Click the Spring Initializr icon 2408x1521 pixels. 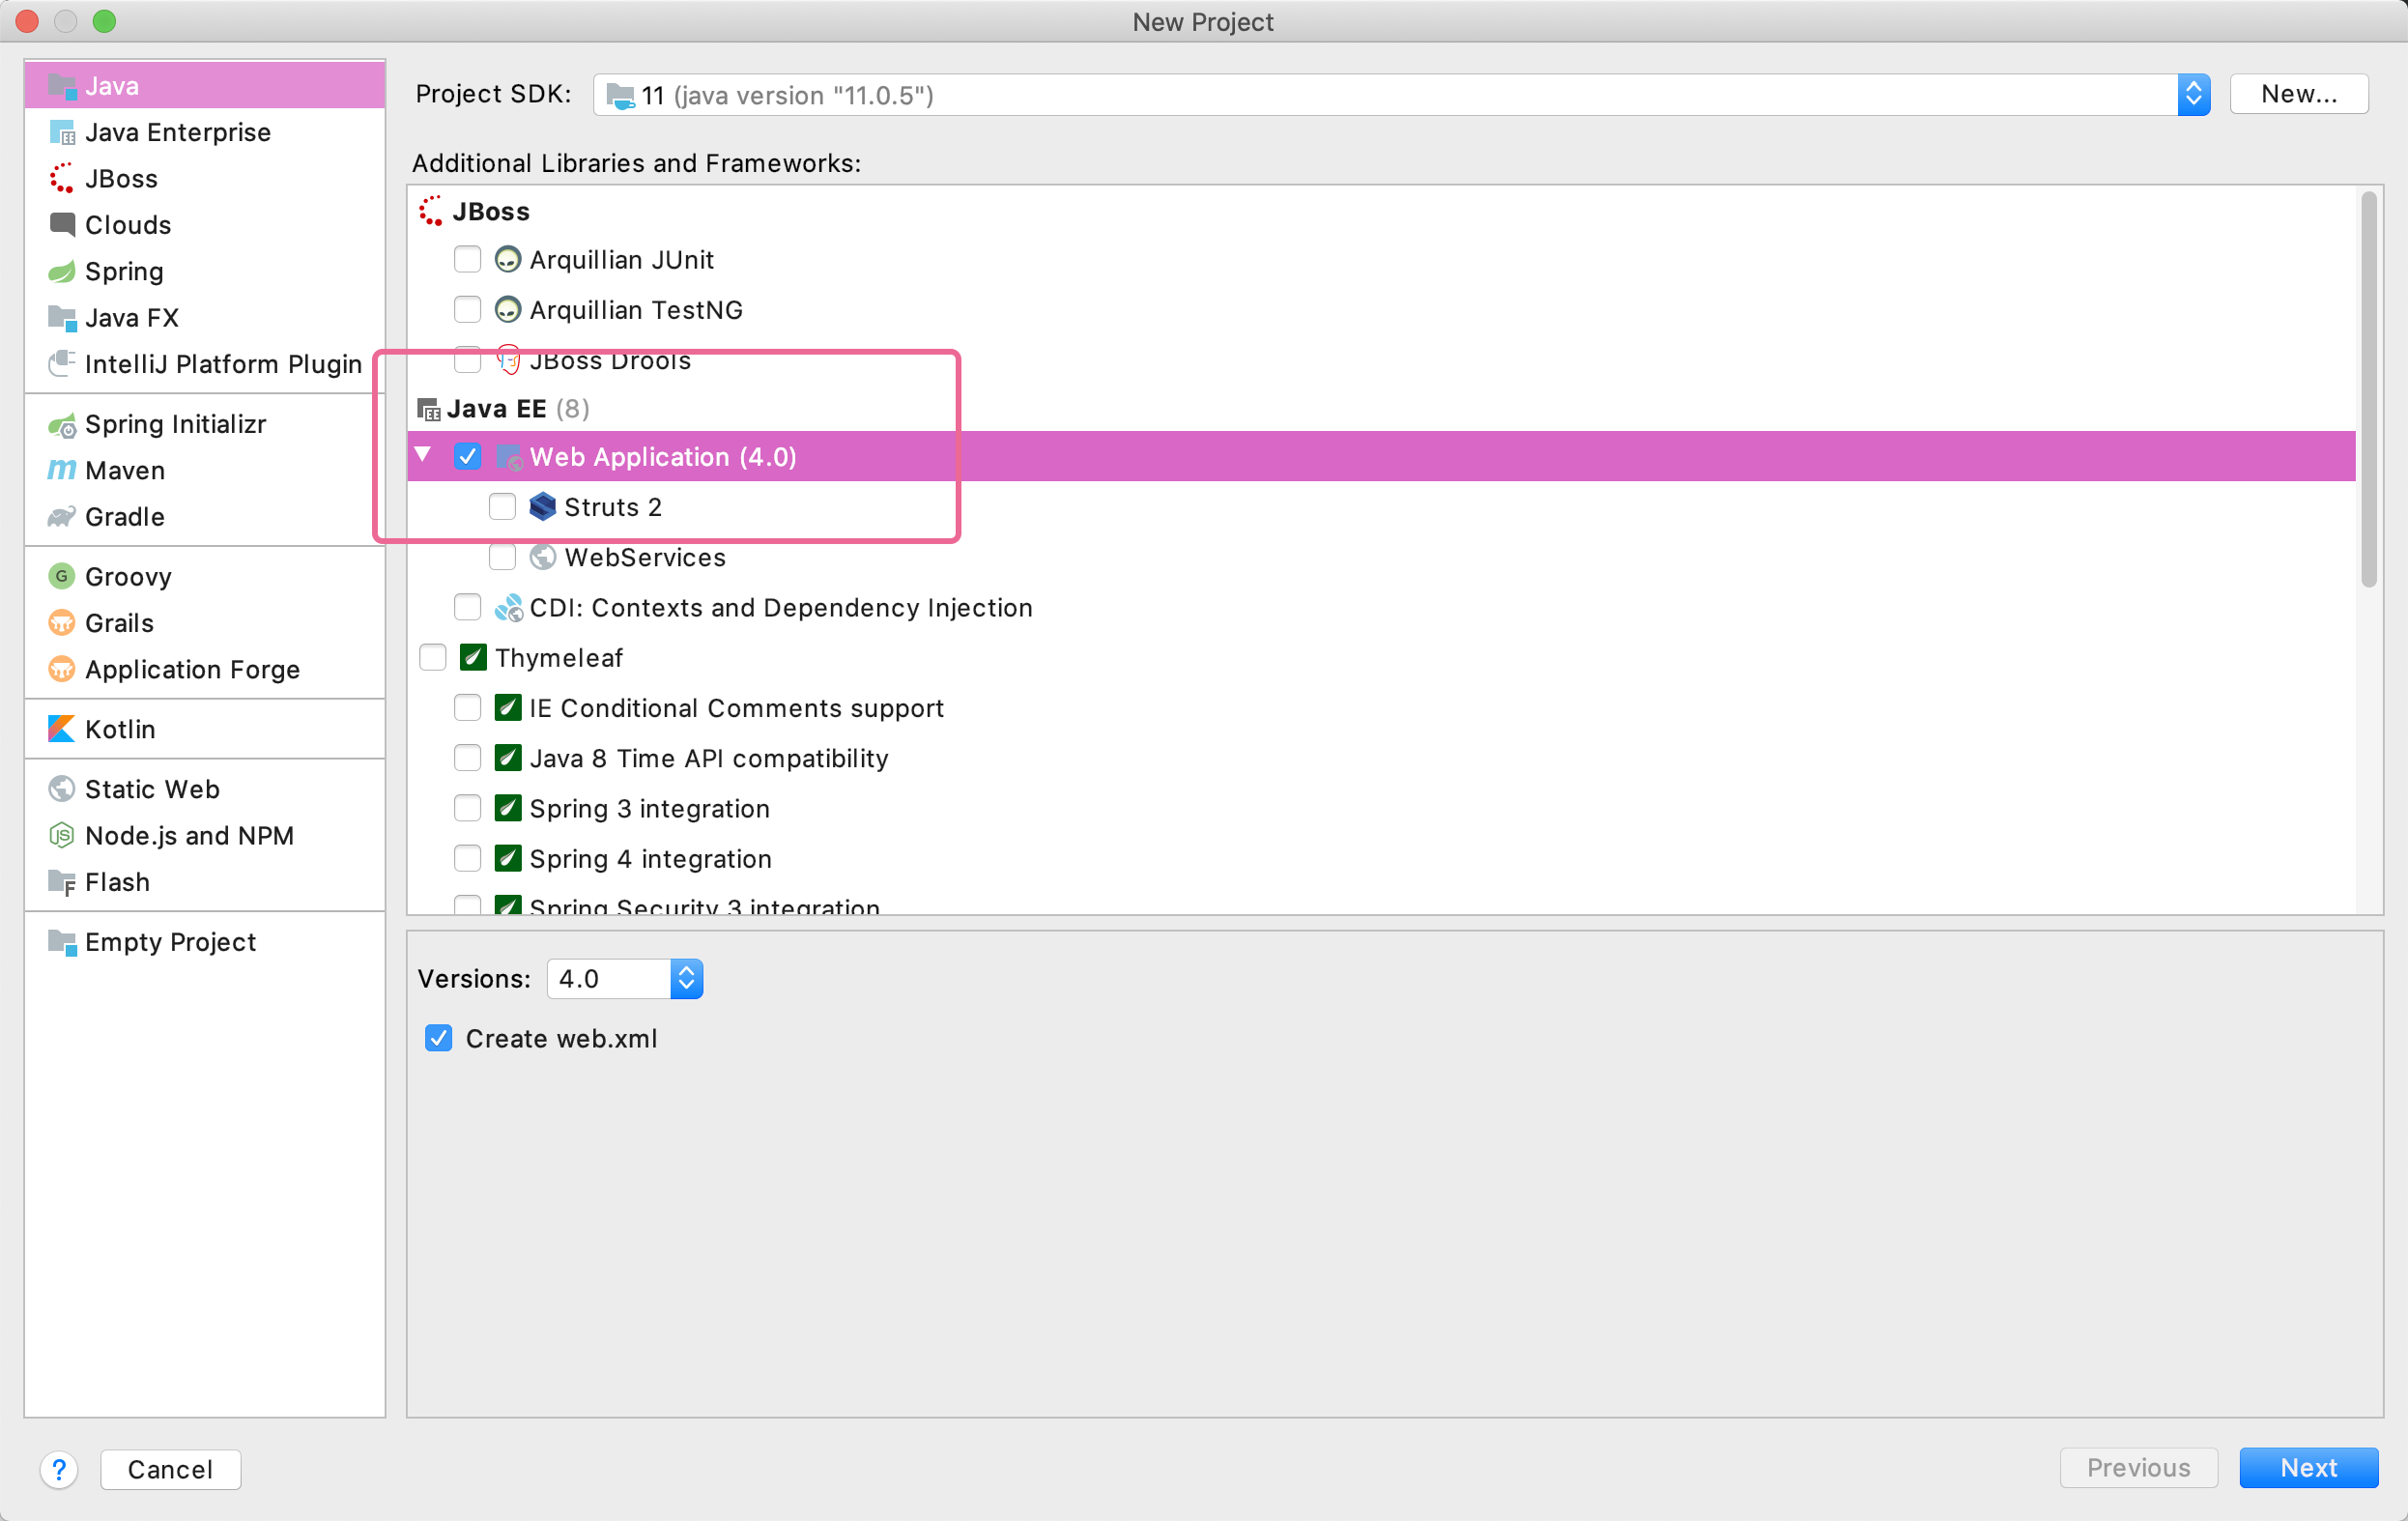point(62,424)
